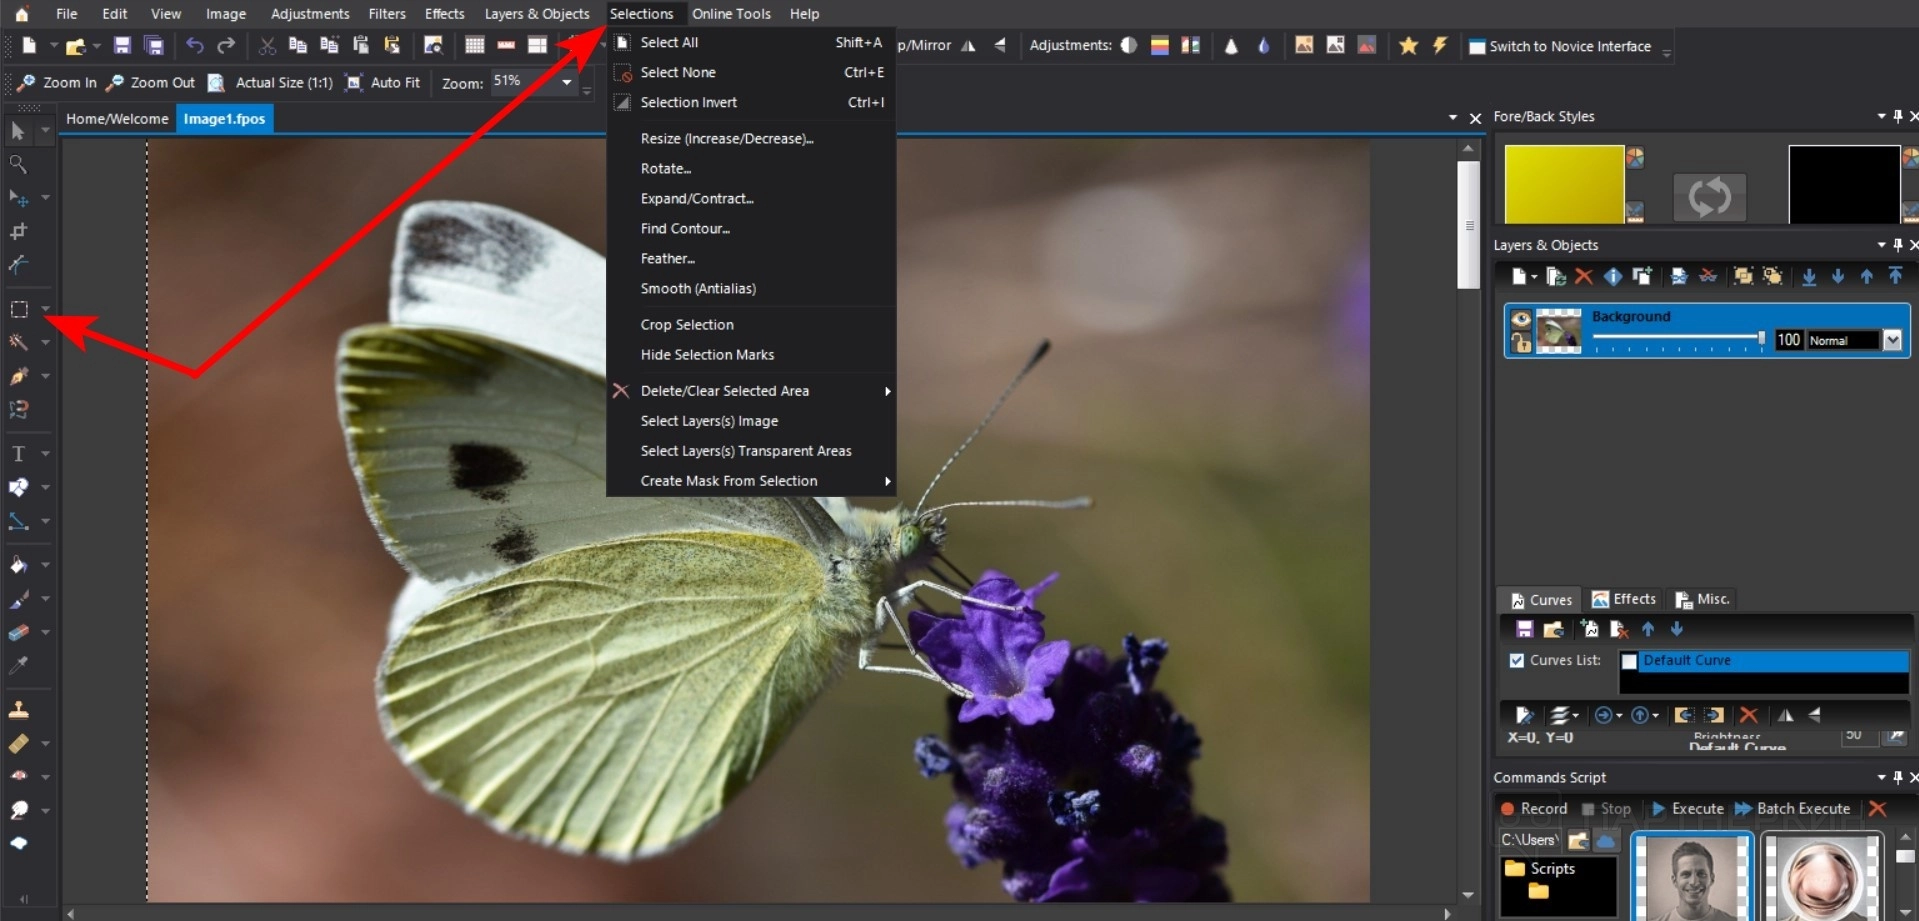Click the yellow star favorites icon
Viewport: 1919px width, 921px height.
tap(1408, 46)
